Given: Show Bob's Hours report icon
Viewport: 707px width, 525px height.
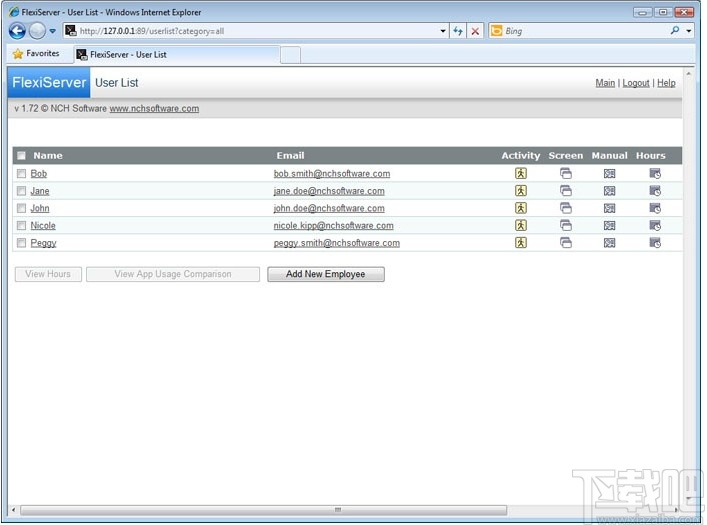Looking at the screenshot, I should point(655,174).
